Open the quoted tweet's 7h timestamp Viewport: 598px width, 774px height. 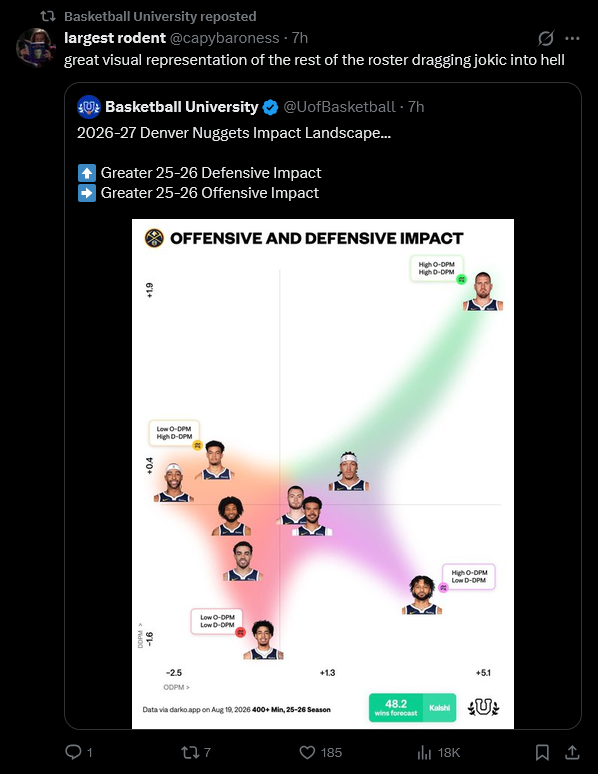416,107
